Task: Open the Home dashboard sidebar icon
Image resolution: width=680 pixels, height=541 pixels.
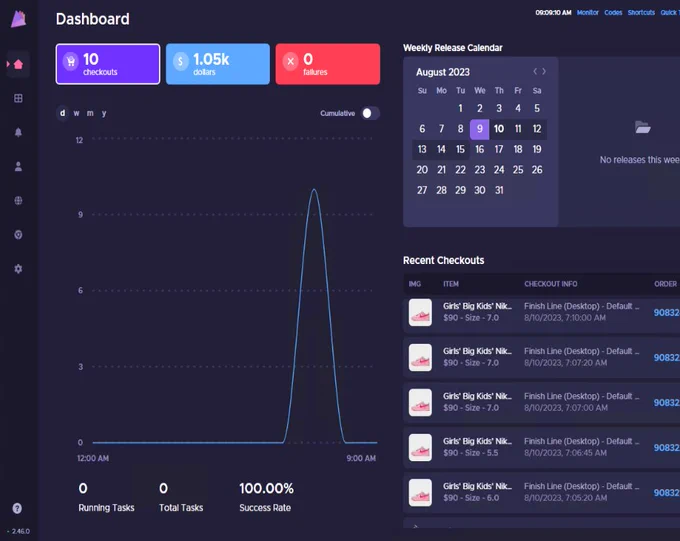Action: click(x=18, y=64)
